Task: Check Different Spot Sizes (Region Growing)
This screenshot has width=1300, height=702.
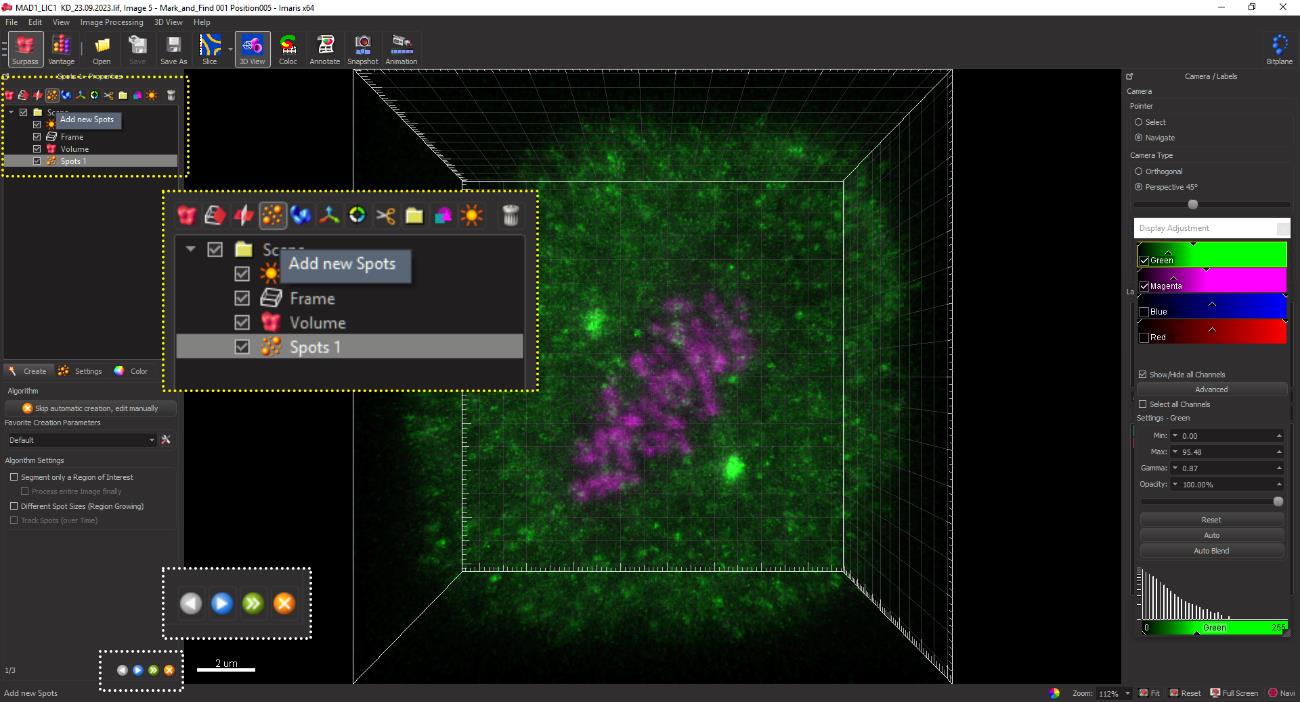Action: pyautogui.click(x=14, y=506)
